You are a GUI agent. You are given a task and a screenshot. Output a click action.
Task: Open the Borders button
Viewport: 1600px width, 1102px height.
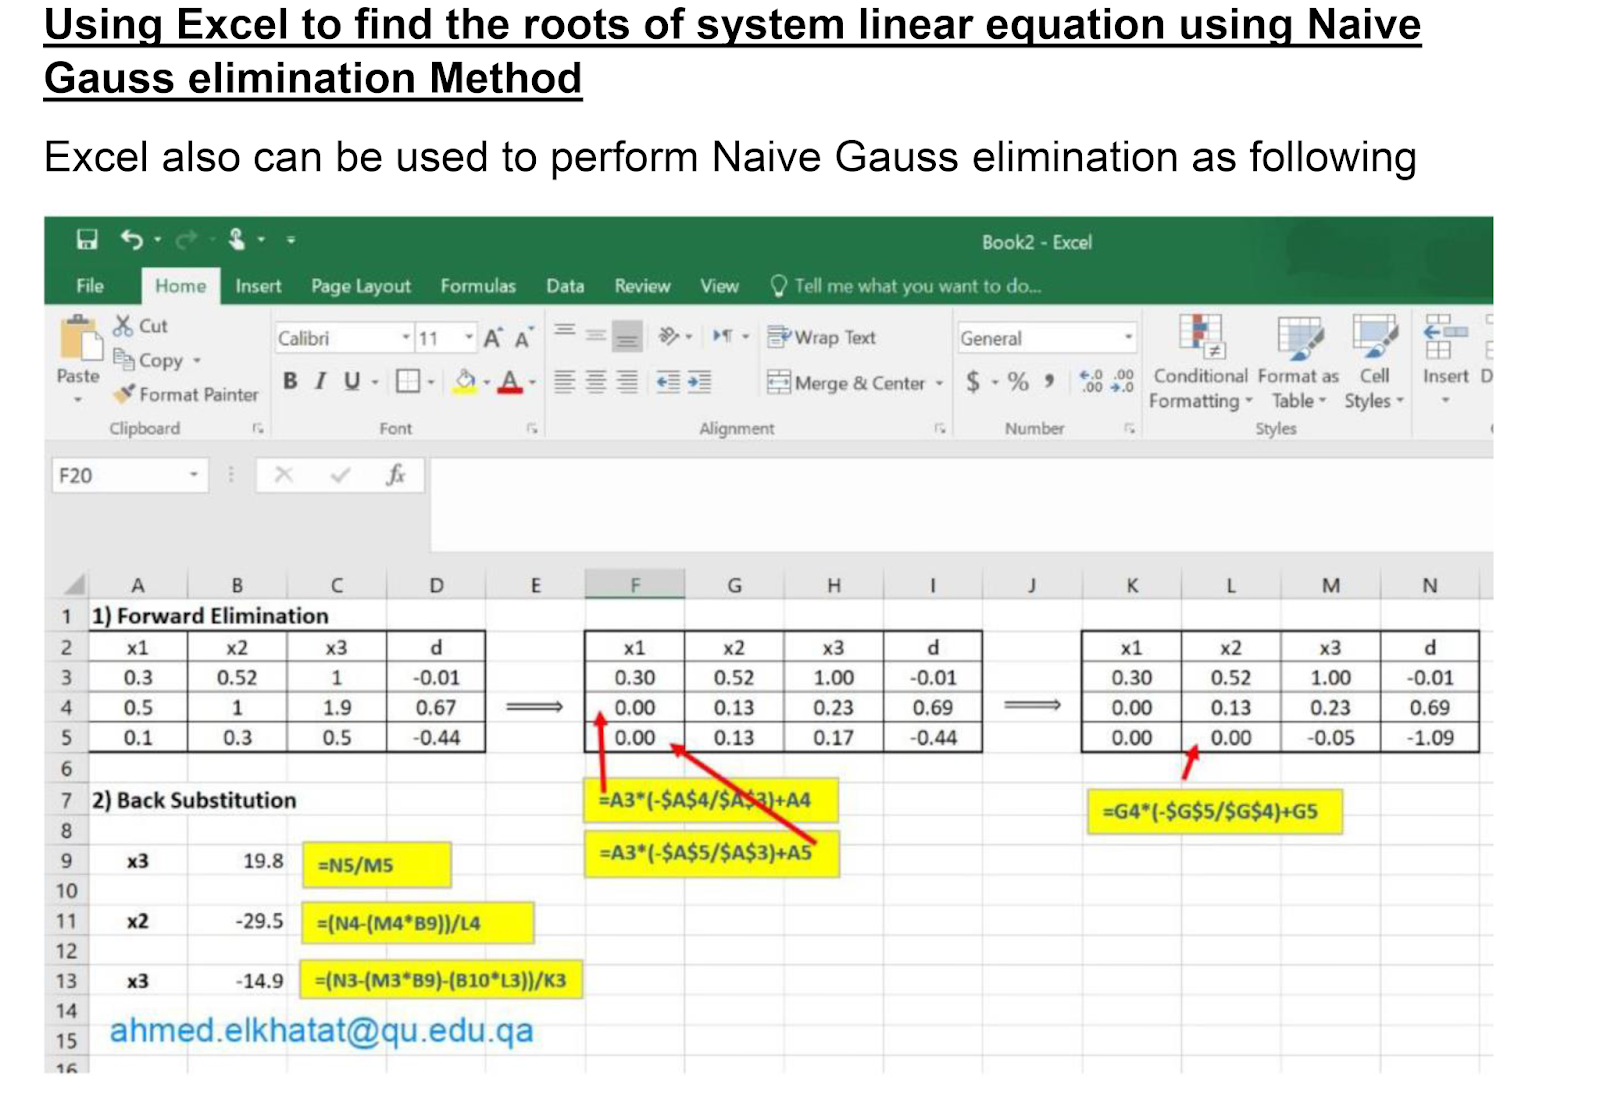point(408,381)
